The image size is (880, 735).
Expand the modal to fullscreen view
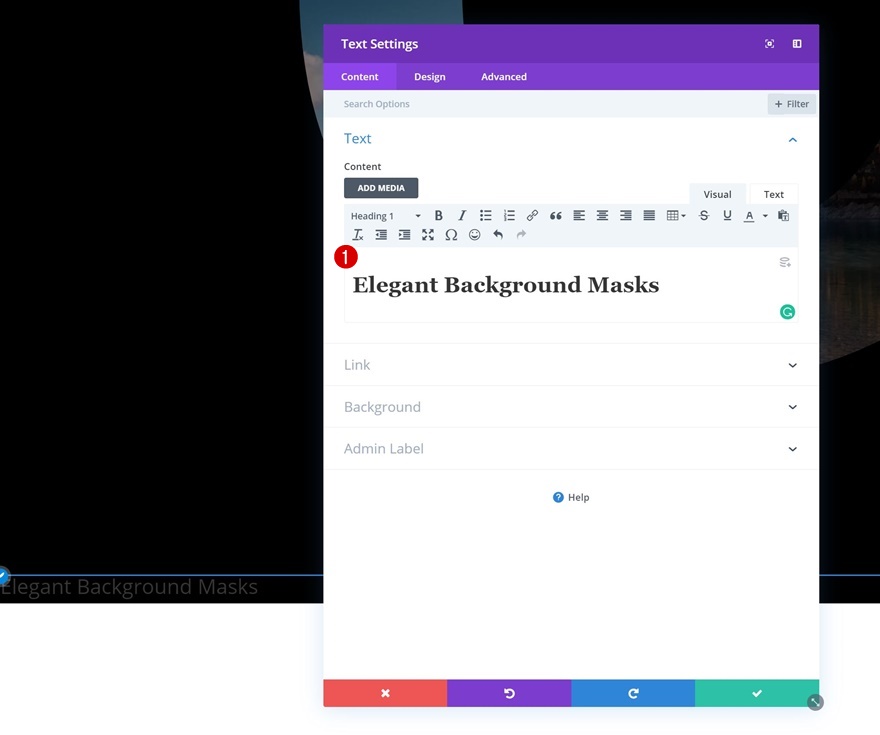[769, 44]
